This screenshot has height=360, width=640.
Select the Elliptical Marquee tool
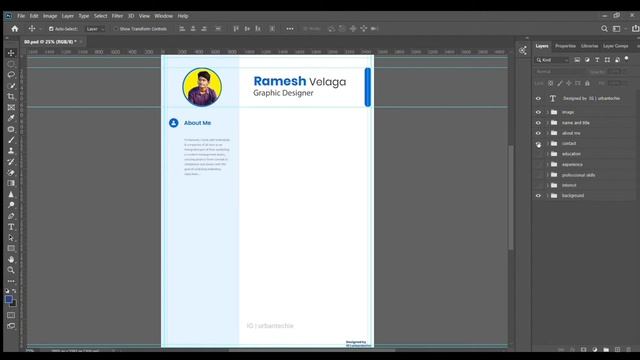click(x=11, y=64)
